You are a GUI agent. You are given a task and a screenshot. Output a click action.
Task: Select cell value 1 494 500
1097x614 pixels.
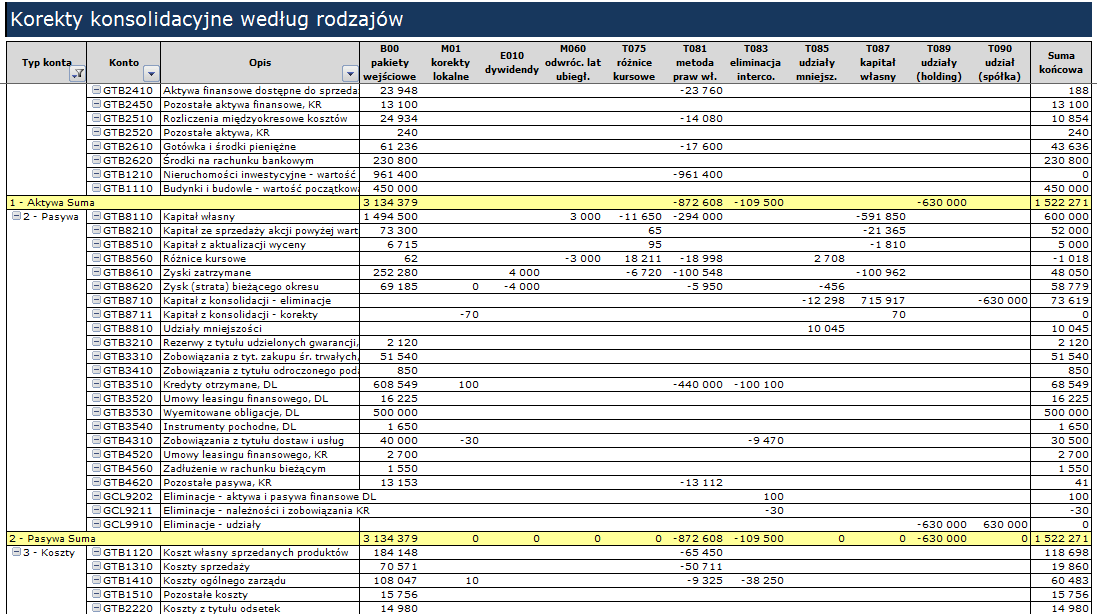(390, 216)
